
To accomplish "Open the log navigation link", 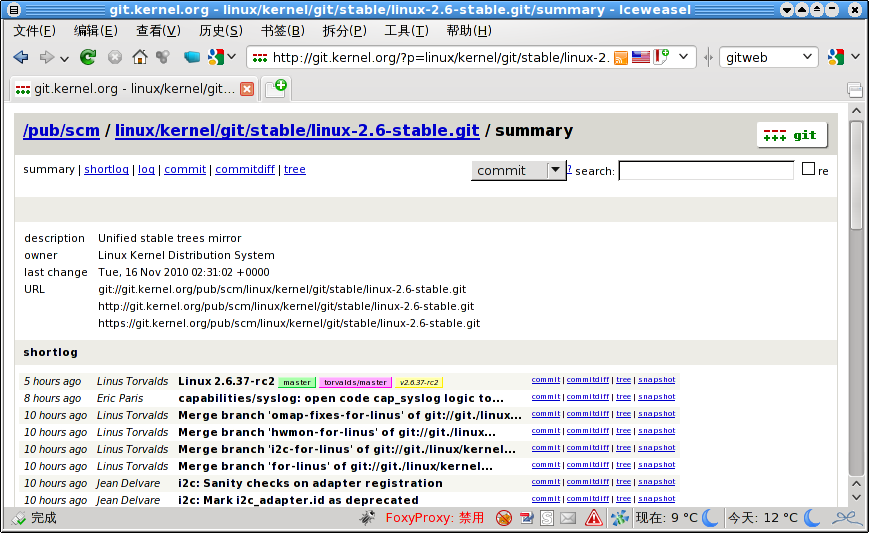I will pos(146,170).
